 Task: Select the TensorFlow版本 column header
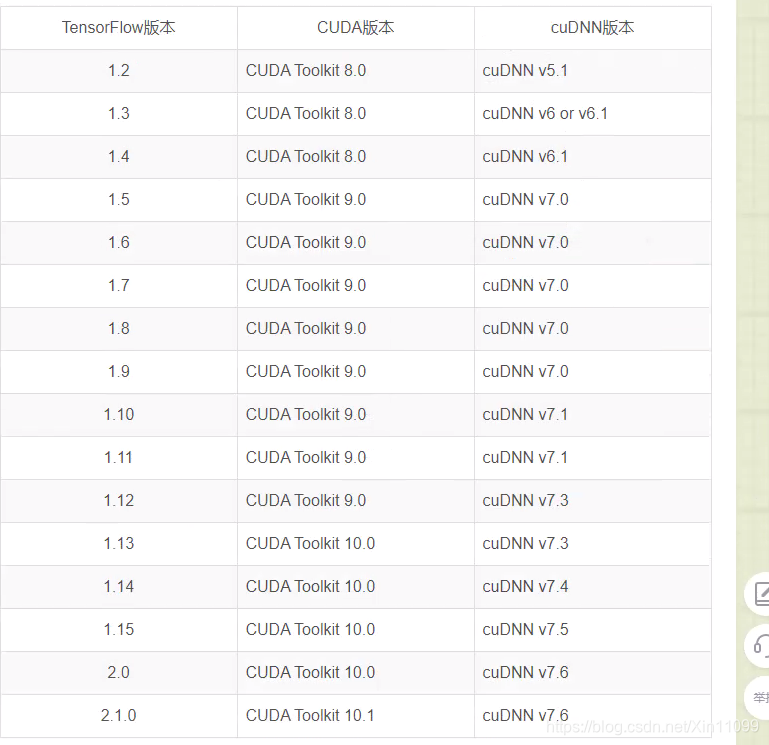[119, 27]
